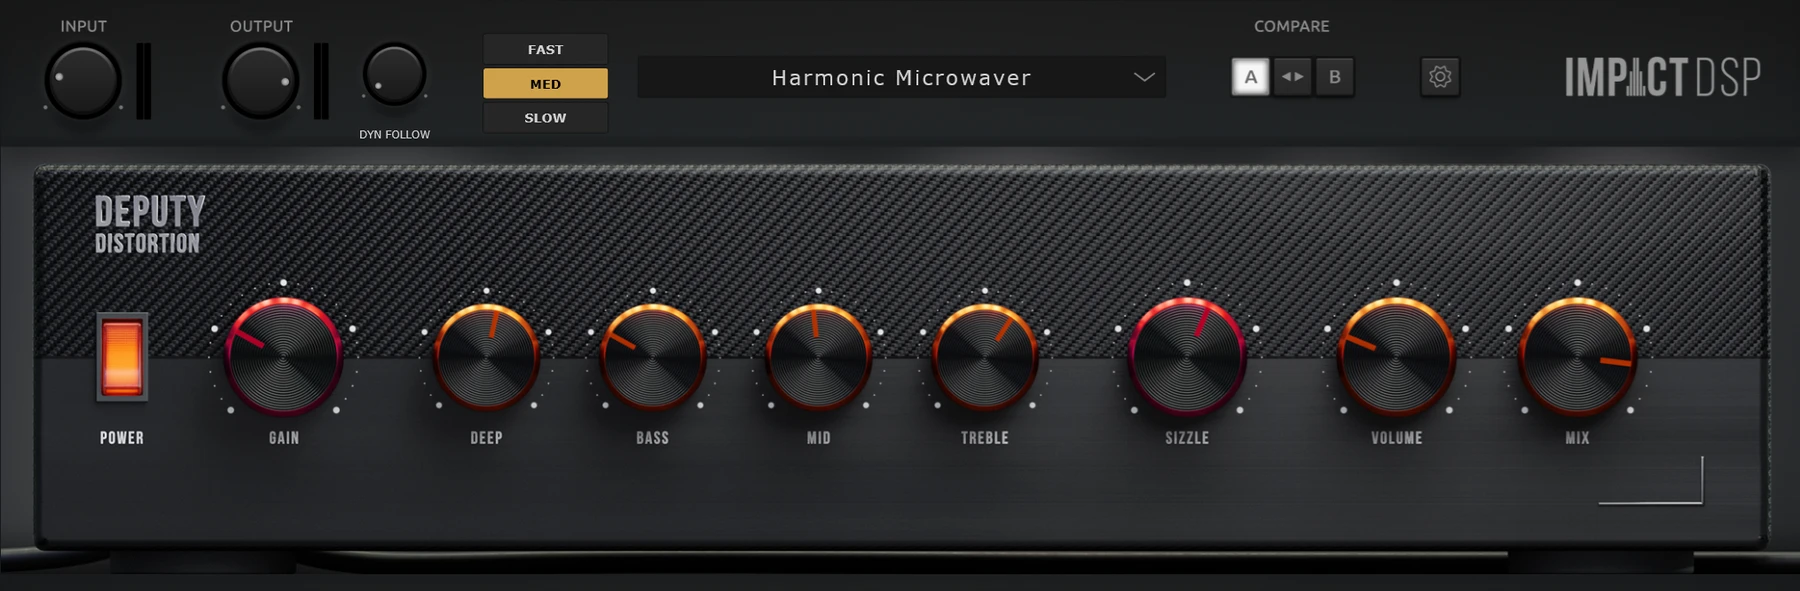
Task: Click the Input level knob
Action: click(x=83, y=81)
